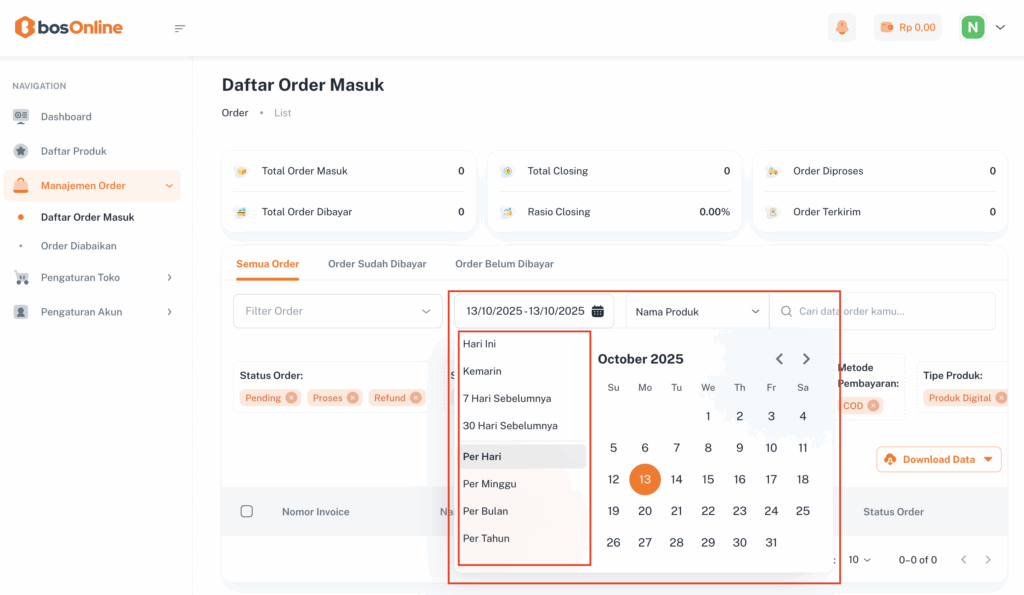Open the wallet balance Rp 0,00 icon
This screenshot has width=1024, height=595.
(x=886, y=28)
